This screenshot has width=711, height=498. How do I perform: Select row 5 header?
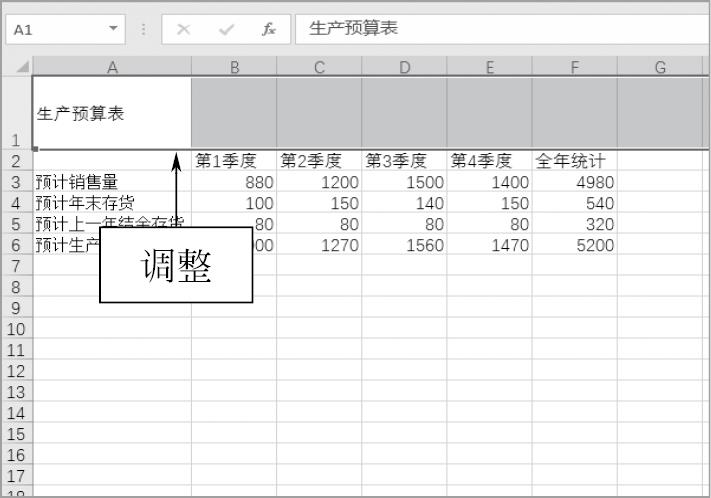17,224
